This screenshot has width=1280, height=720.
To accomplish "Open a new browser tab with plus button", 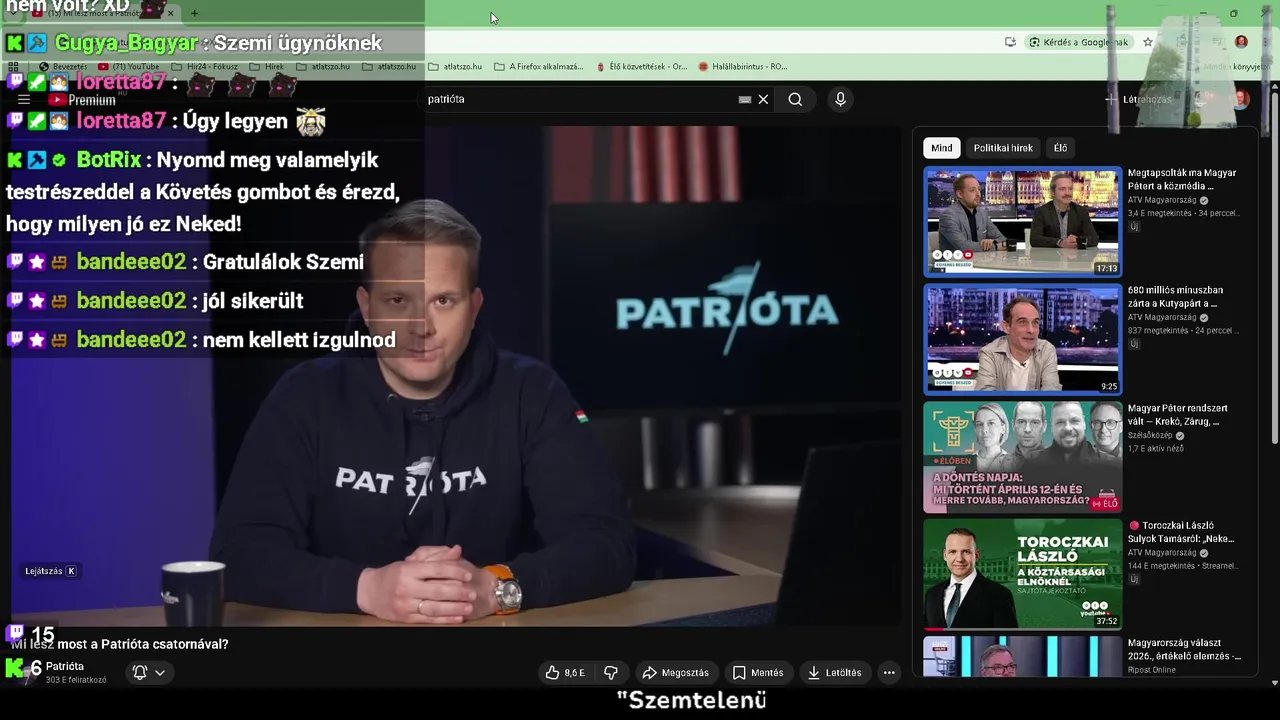I will point(194,13).
